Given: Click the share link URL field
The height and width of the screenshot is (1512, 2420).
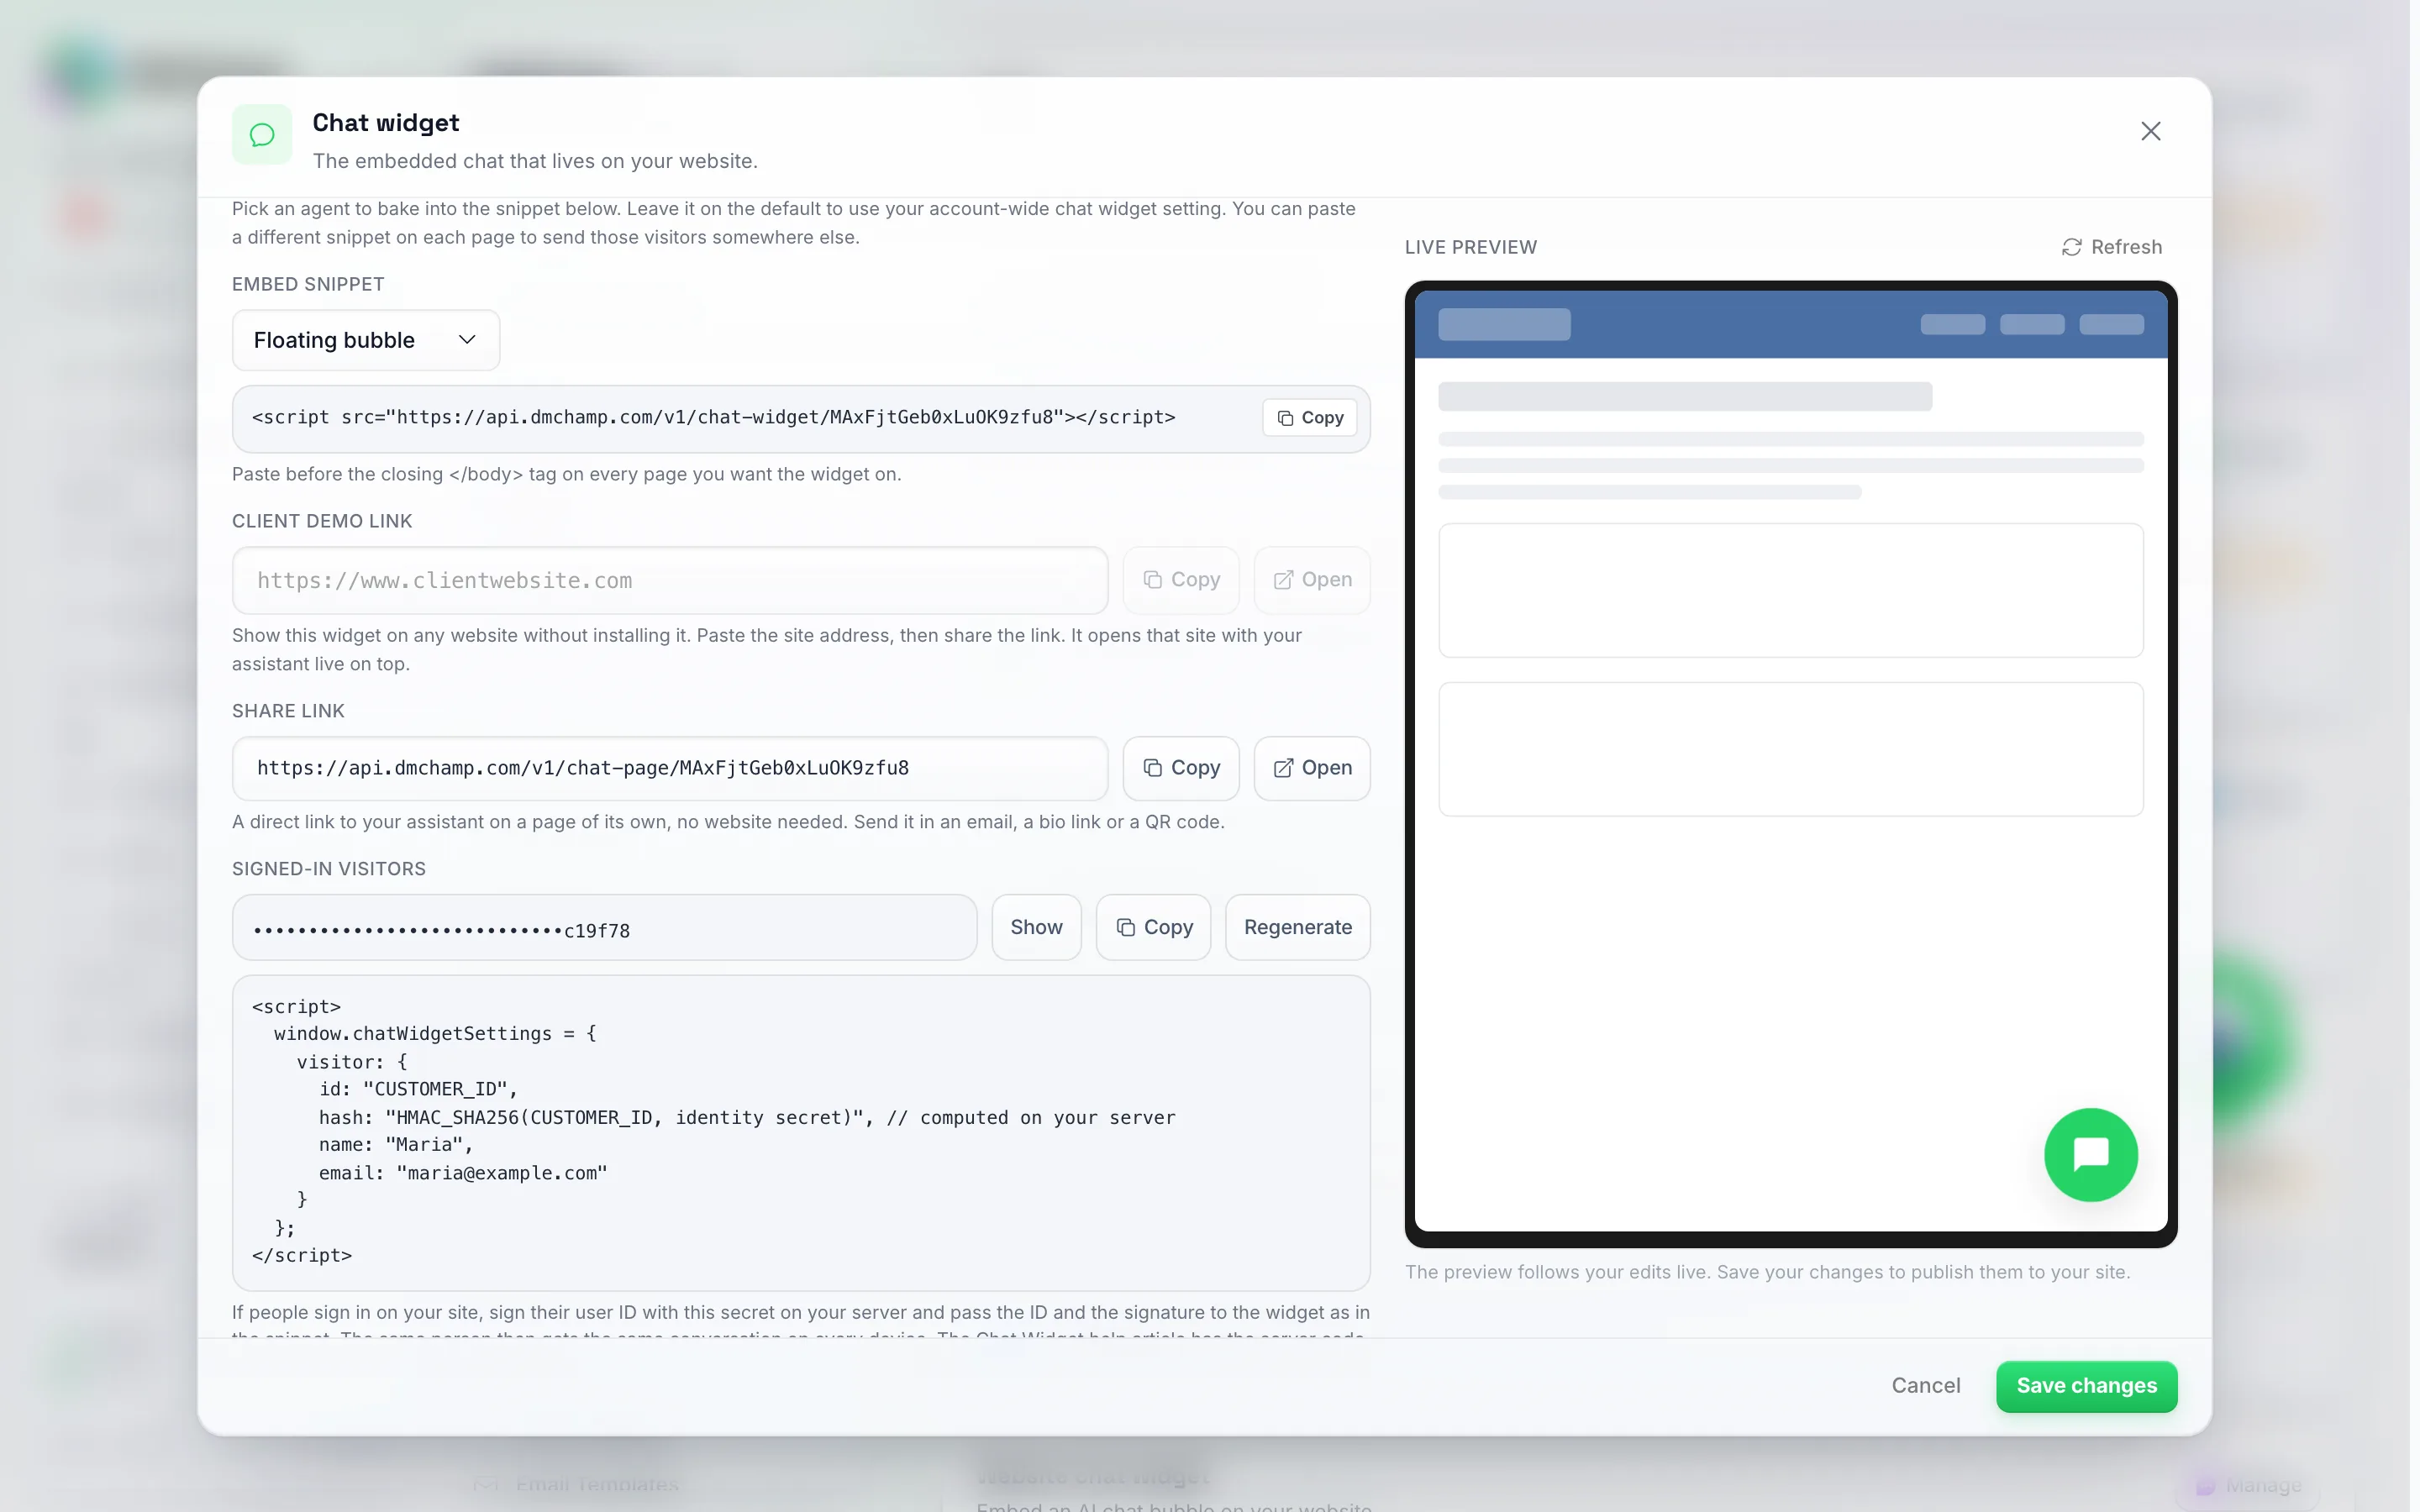Looking at the screenshot, I should point(670,768).
